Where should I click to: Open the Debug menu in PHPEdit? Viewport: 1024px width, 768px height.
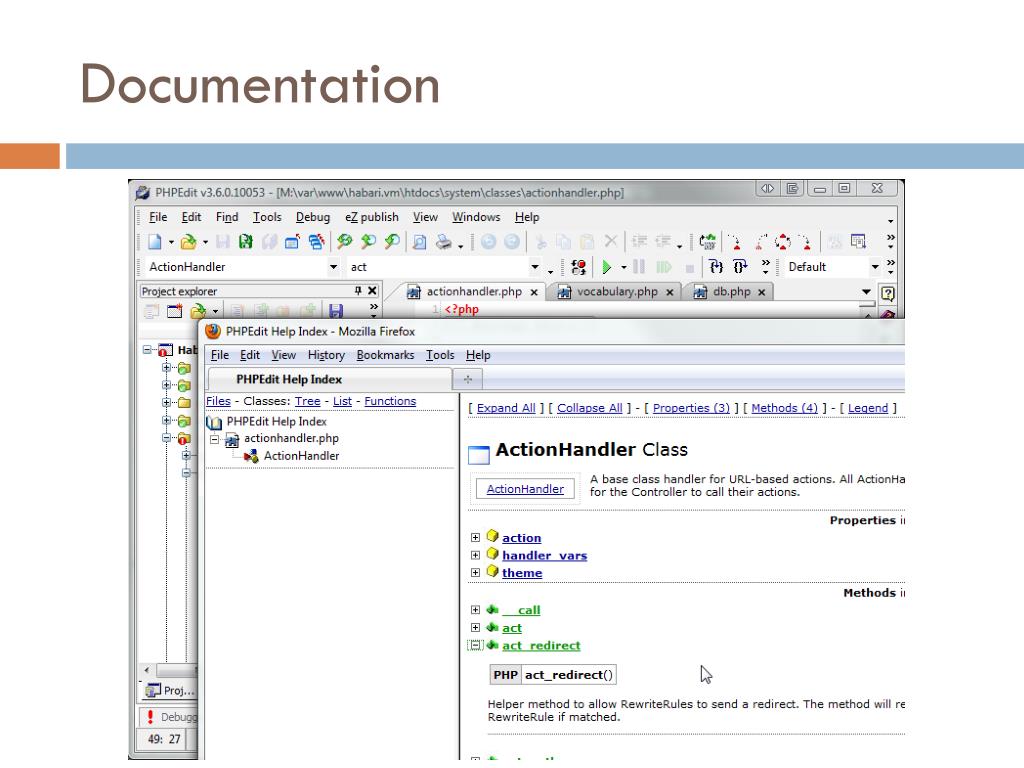[x=313, y=217]
